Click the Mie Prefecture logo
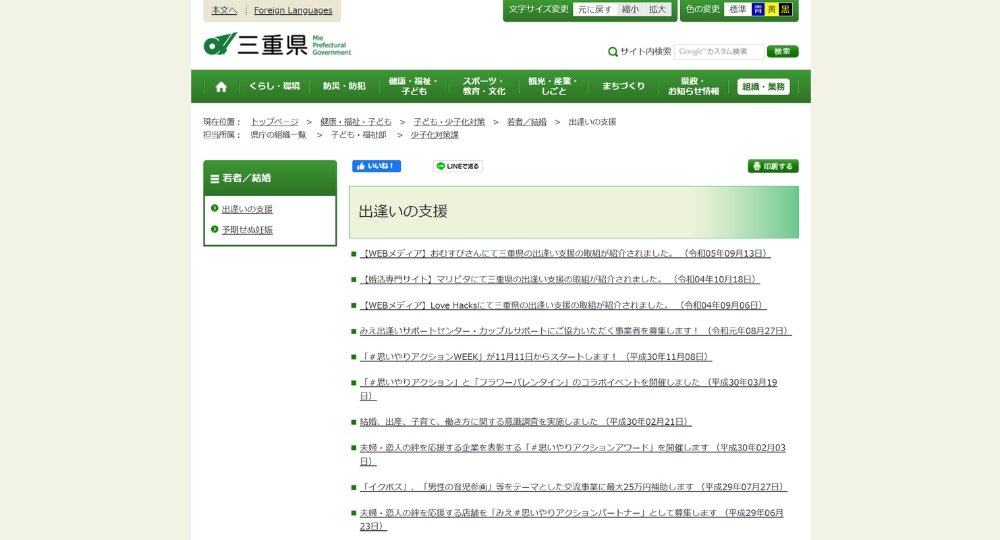 277,45
